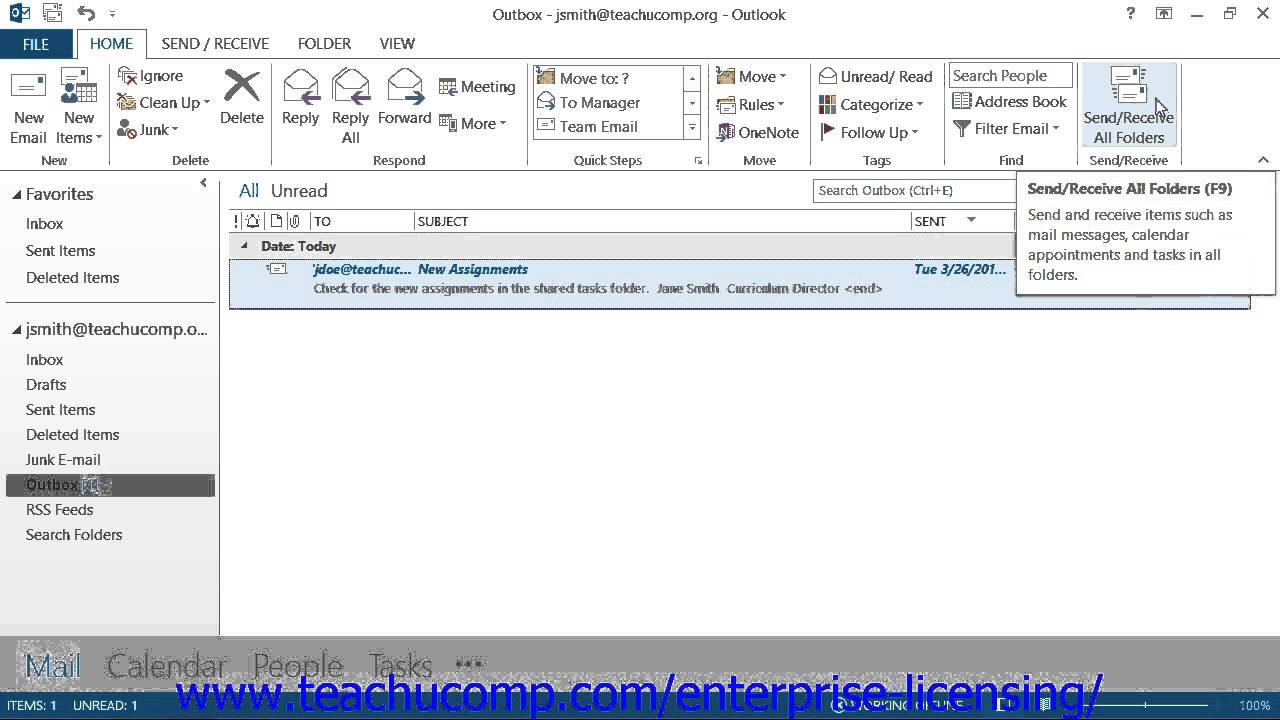This screenshot has height=720, width=1280.
Task: Show All messages filter
Action: pyautogui.click(x=249, y=191)
